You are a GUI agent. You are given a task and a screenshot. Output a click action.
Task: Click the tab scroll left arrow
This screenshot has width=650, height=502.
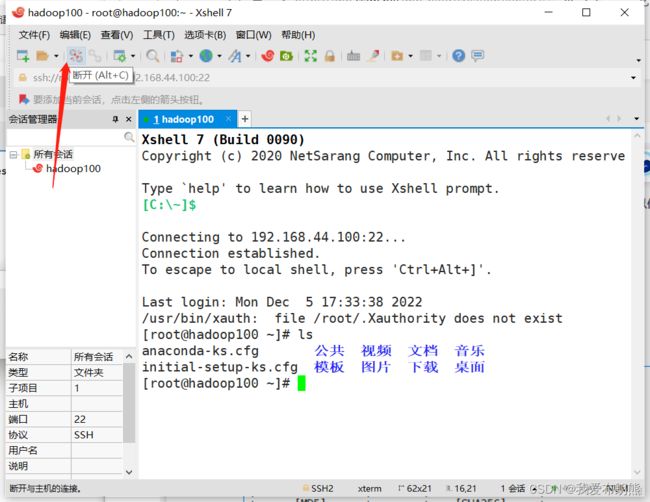[x=608, y=119]
